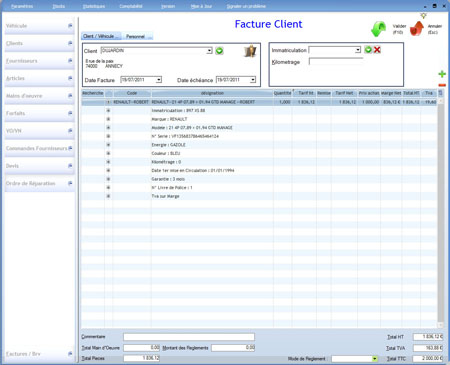Click the Total TTC value field
Viewport: 450px width, 365px height.
click(428, 358)
